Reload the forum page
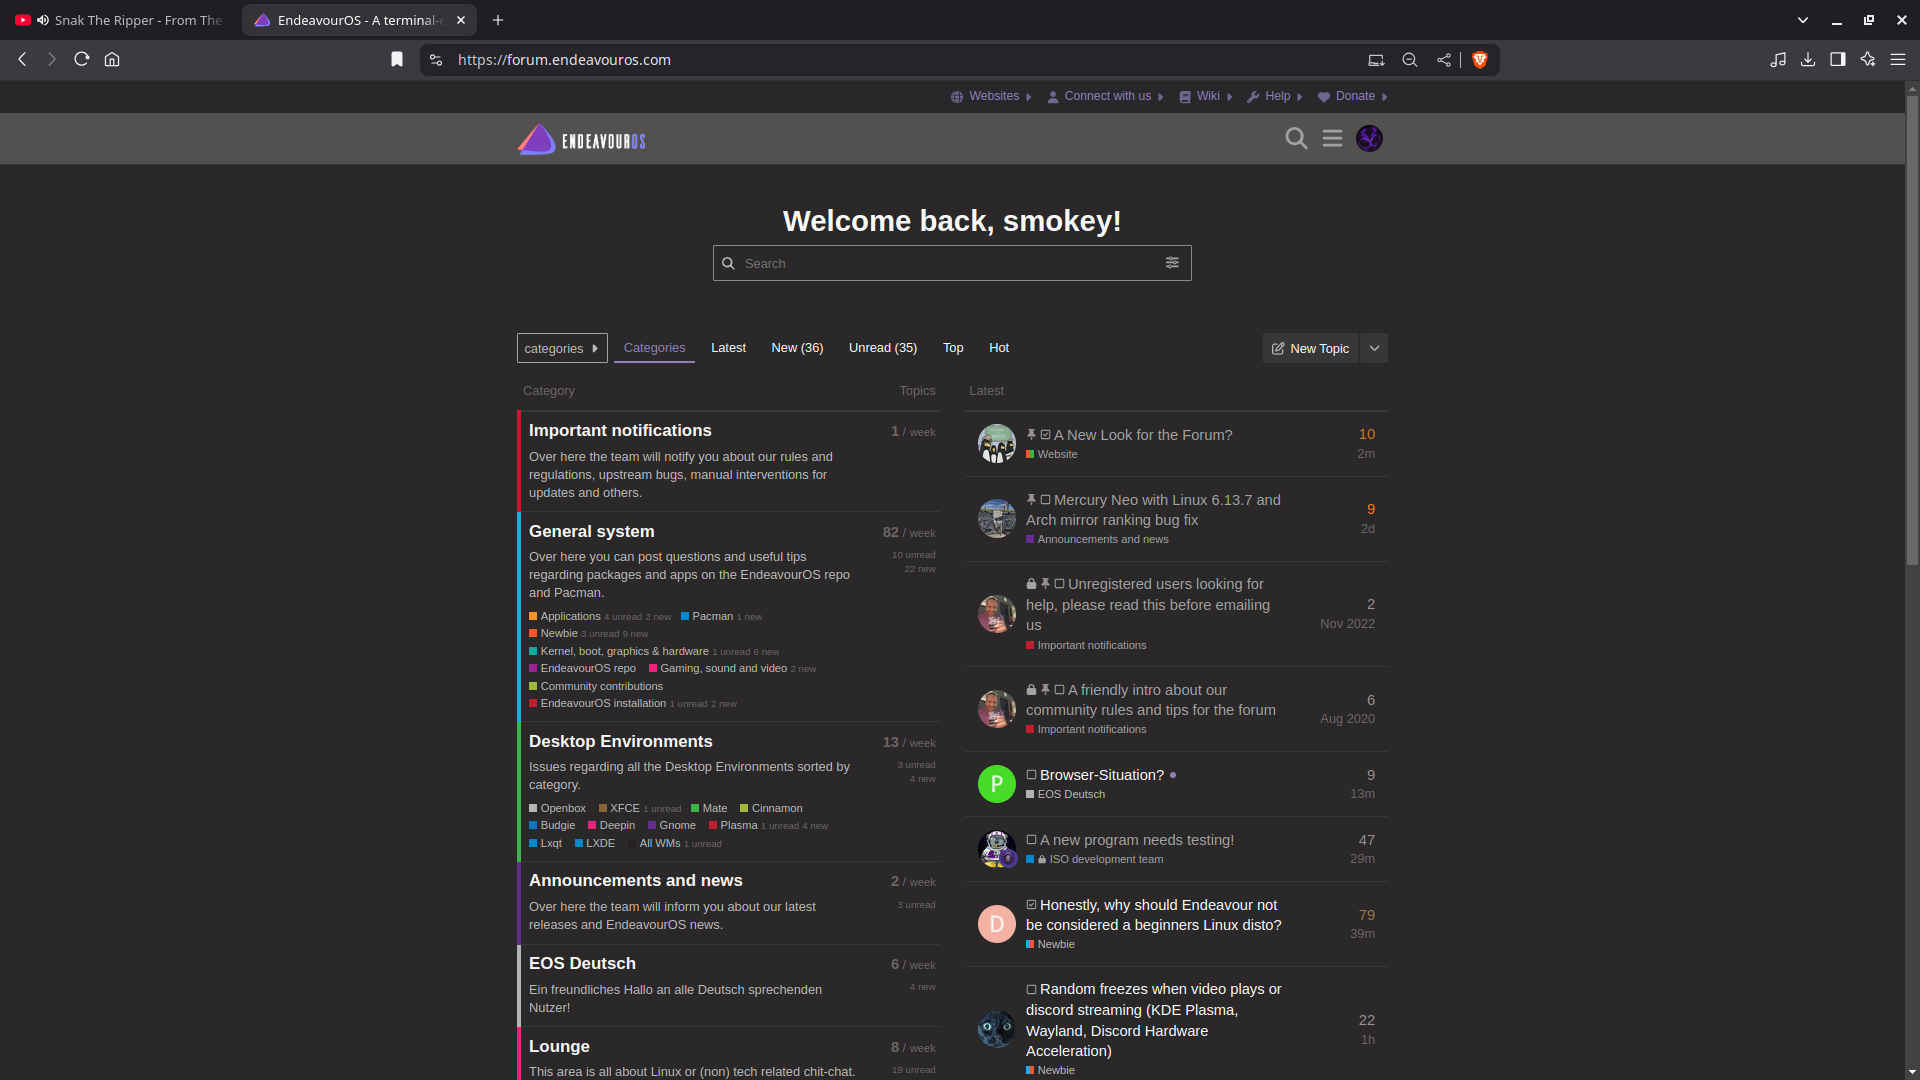The image size is (1920, 1080). [82, 60]
